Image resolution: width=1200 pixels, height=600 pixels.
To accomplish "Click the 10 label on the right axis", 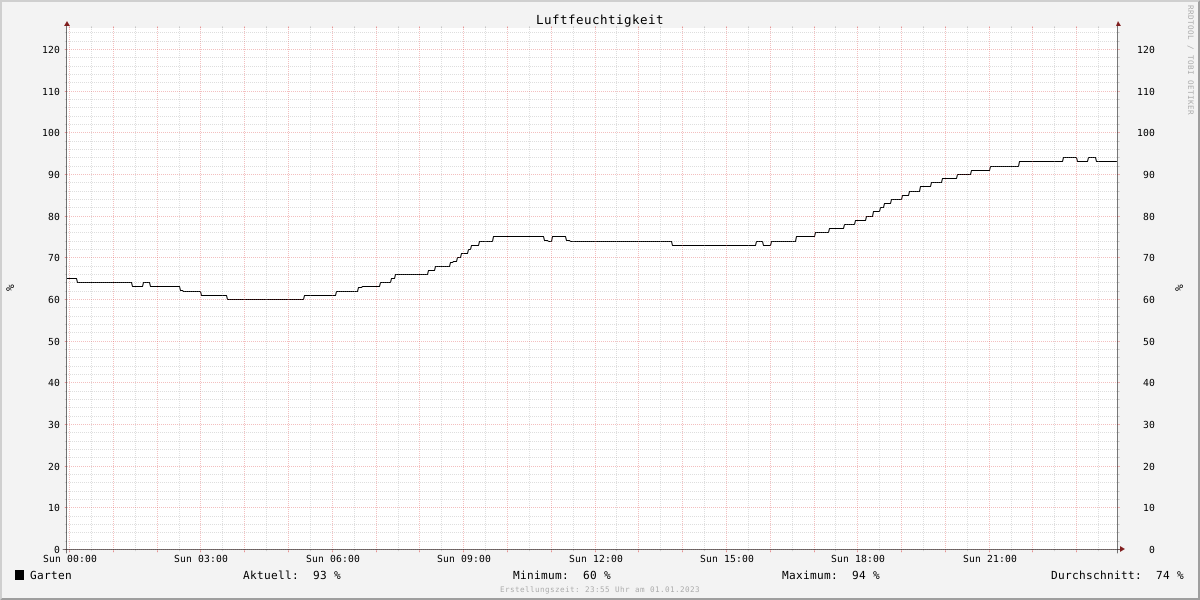I will click(x=1149, y=508).
